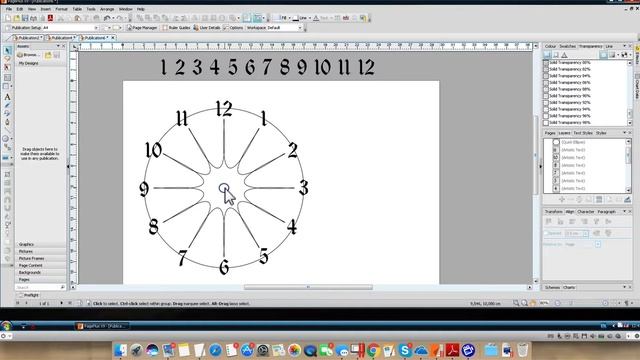Screen dimensions: 640x360
Task: Open the Fill colour dropdown
Action: [x=289, y=18]
